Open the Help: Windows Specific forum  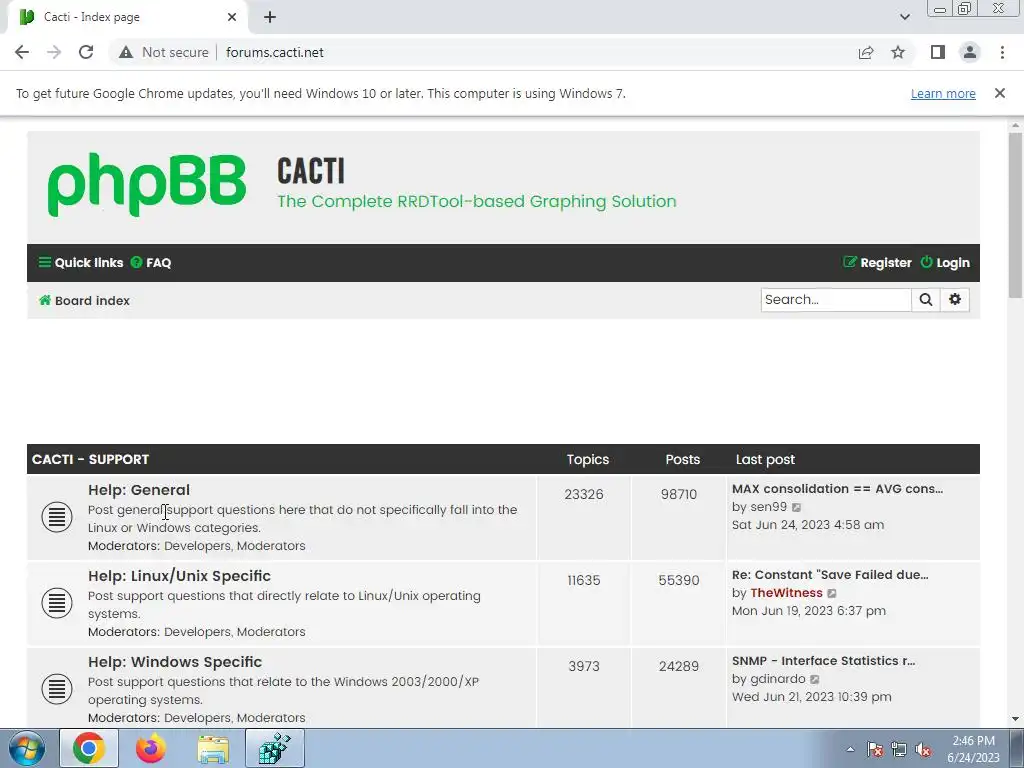tap(175, 662)
